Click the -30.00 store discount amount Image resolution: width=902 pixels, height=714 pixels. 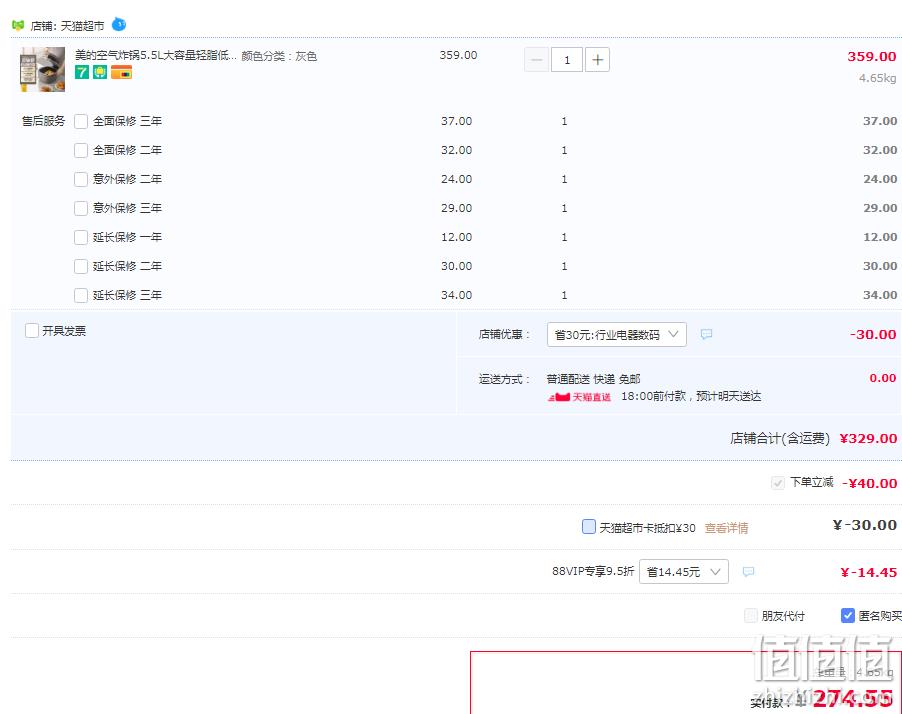[x=873, y=334]
